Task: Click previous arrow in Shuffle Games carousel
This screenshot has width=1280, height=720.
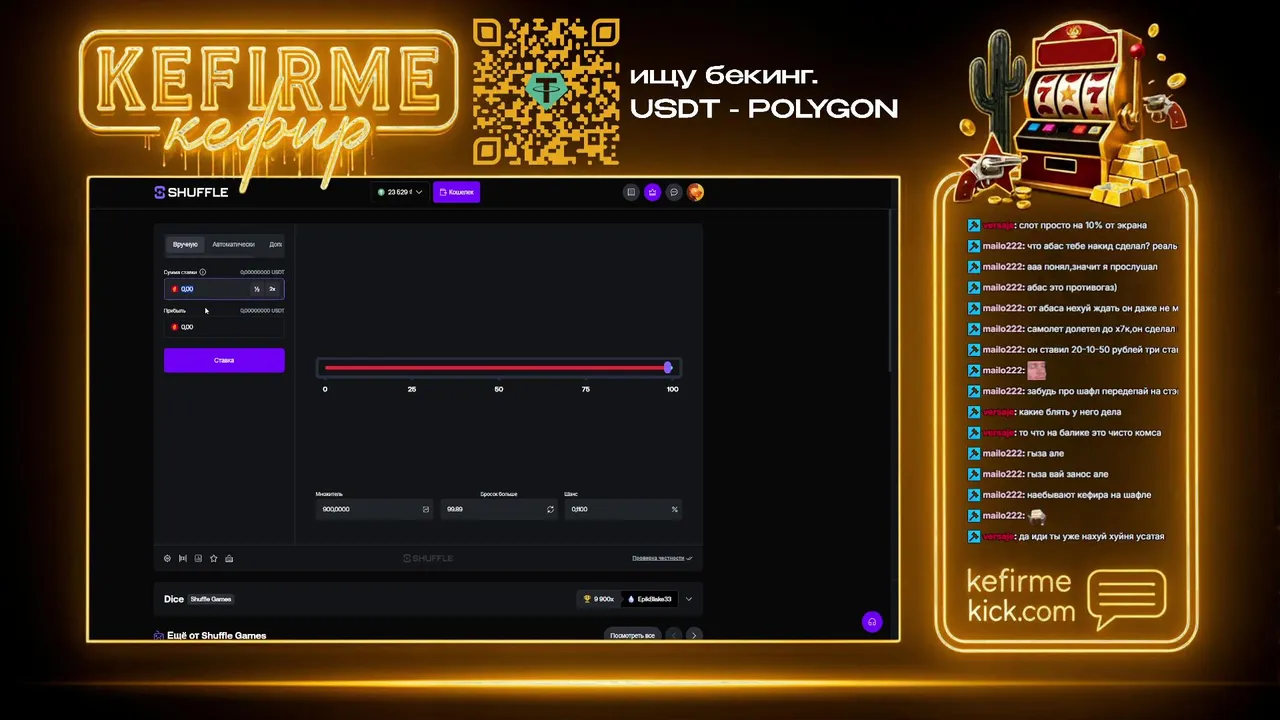Action: 674,635
